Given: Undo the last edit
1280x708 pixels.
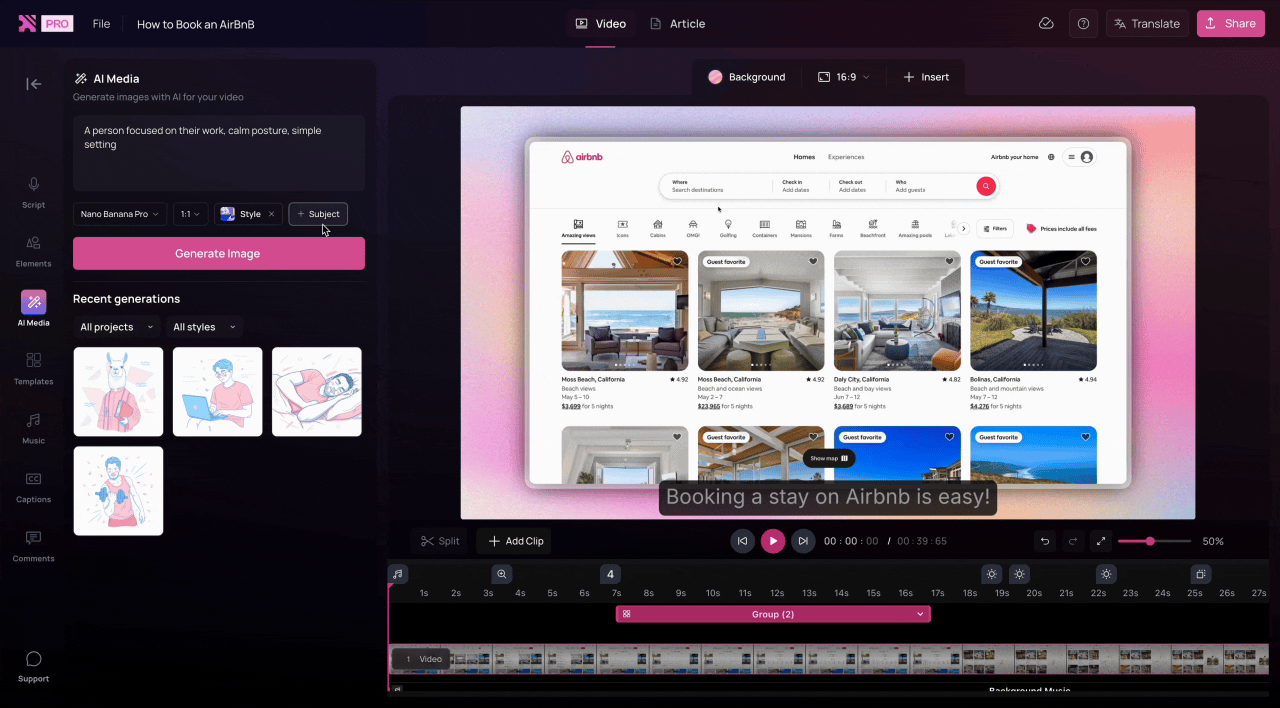Looking at the screenshot, I should click(x=1045, y=541).
